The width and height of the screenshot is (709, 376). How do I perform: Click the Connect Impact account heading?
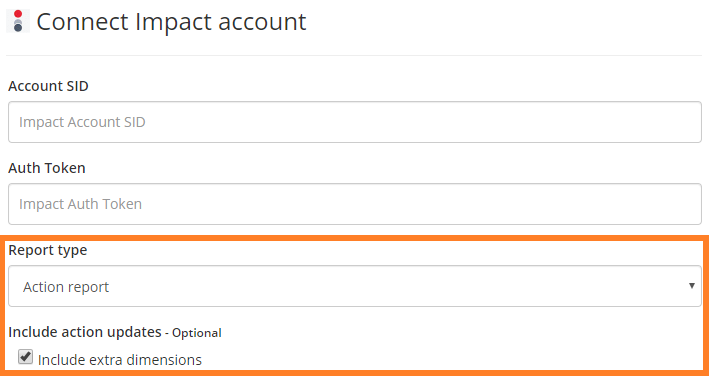pos(171,21)
